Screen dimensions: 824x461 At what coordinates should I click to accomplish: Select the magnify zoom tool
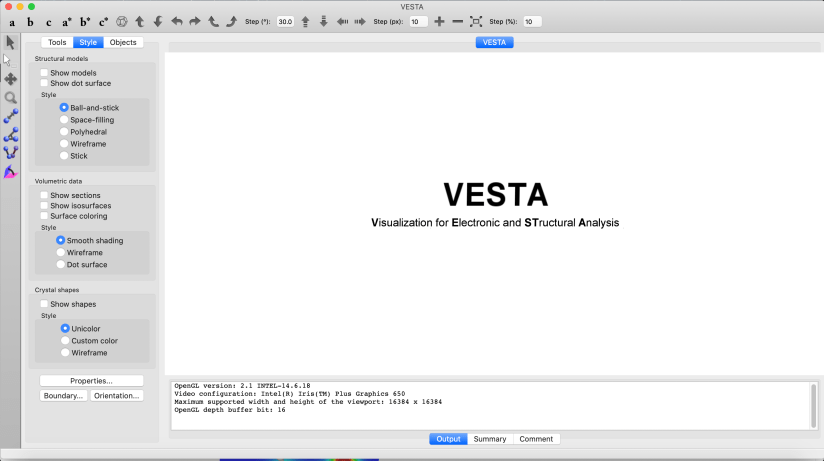(x=11, y=98)
